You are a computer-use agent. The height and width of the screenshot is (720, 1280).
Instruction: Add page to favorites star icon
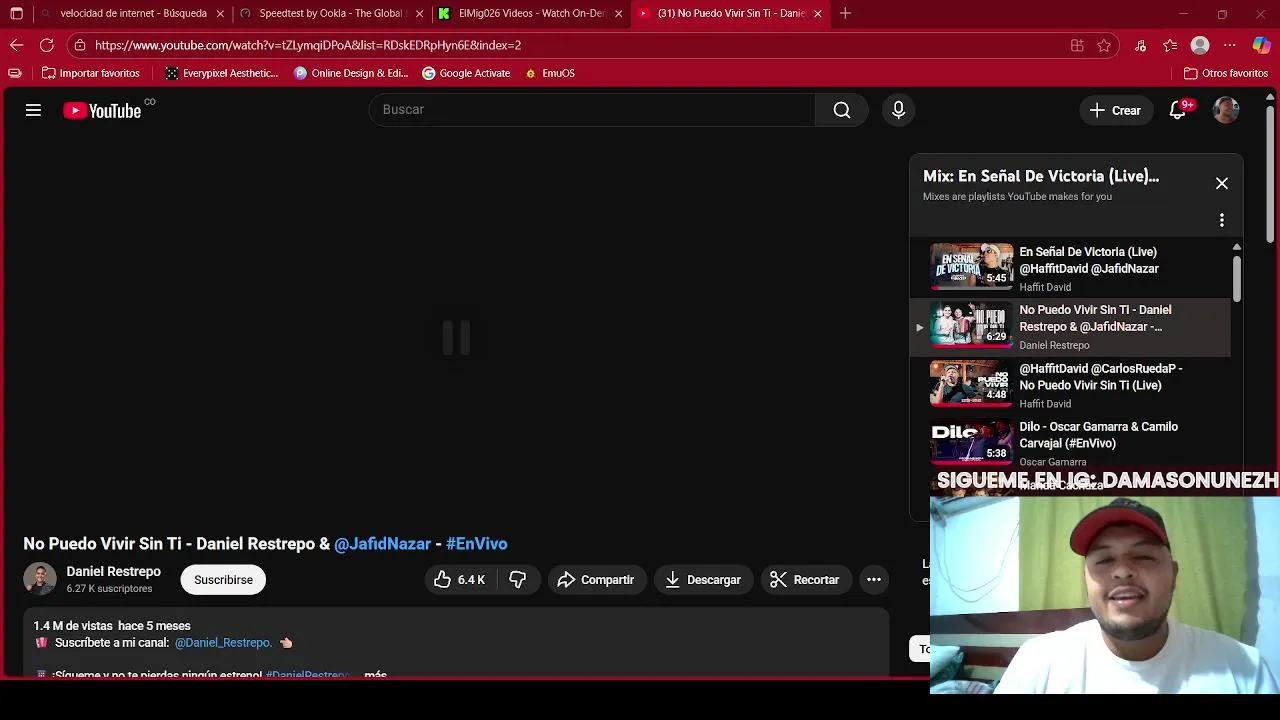[x=1104, y=45]
